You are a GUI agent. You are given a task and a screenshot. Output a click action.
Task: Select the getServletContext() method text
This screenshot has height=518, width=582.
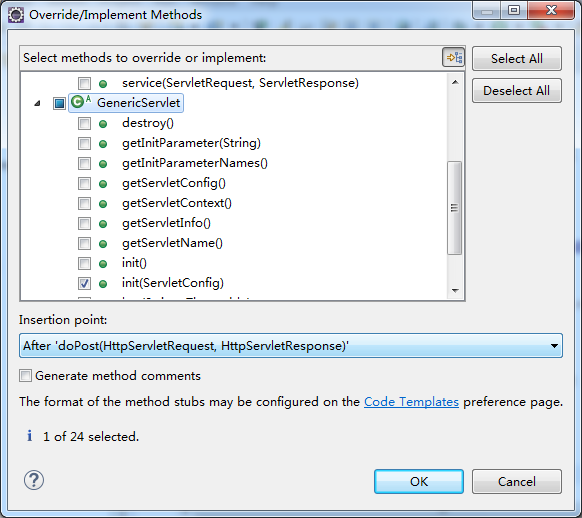click(177, 203)
